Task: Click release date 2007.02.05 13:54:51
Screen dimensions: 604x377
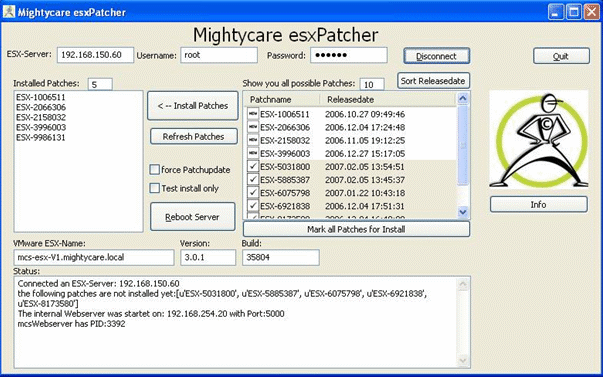Action: (365, 166)
